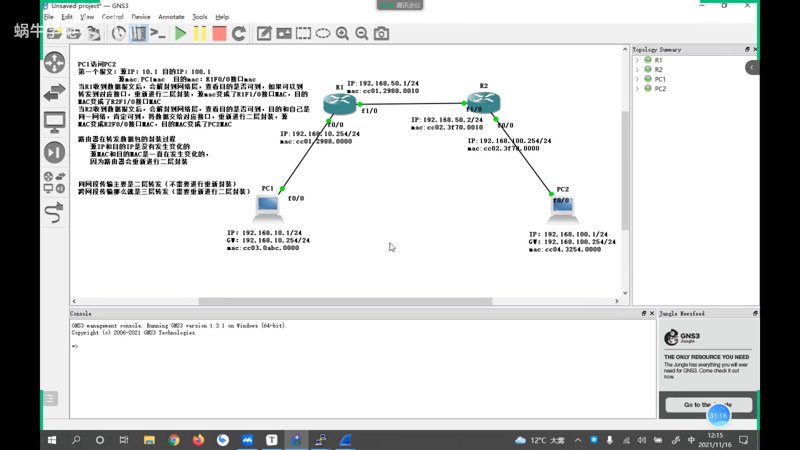Viewport: 800px width, 450px height.
Task: Toggle show interface labels toolbar button
Action: [138, 34]
